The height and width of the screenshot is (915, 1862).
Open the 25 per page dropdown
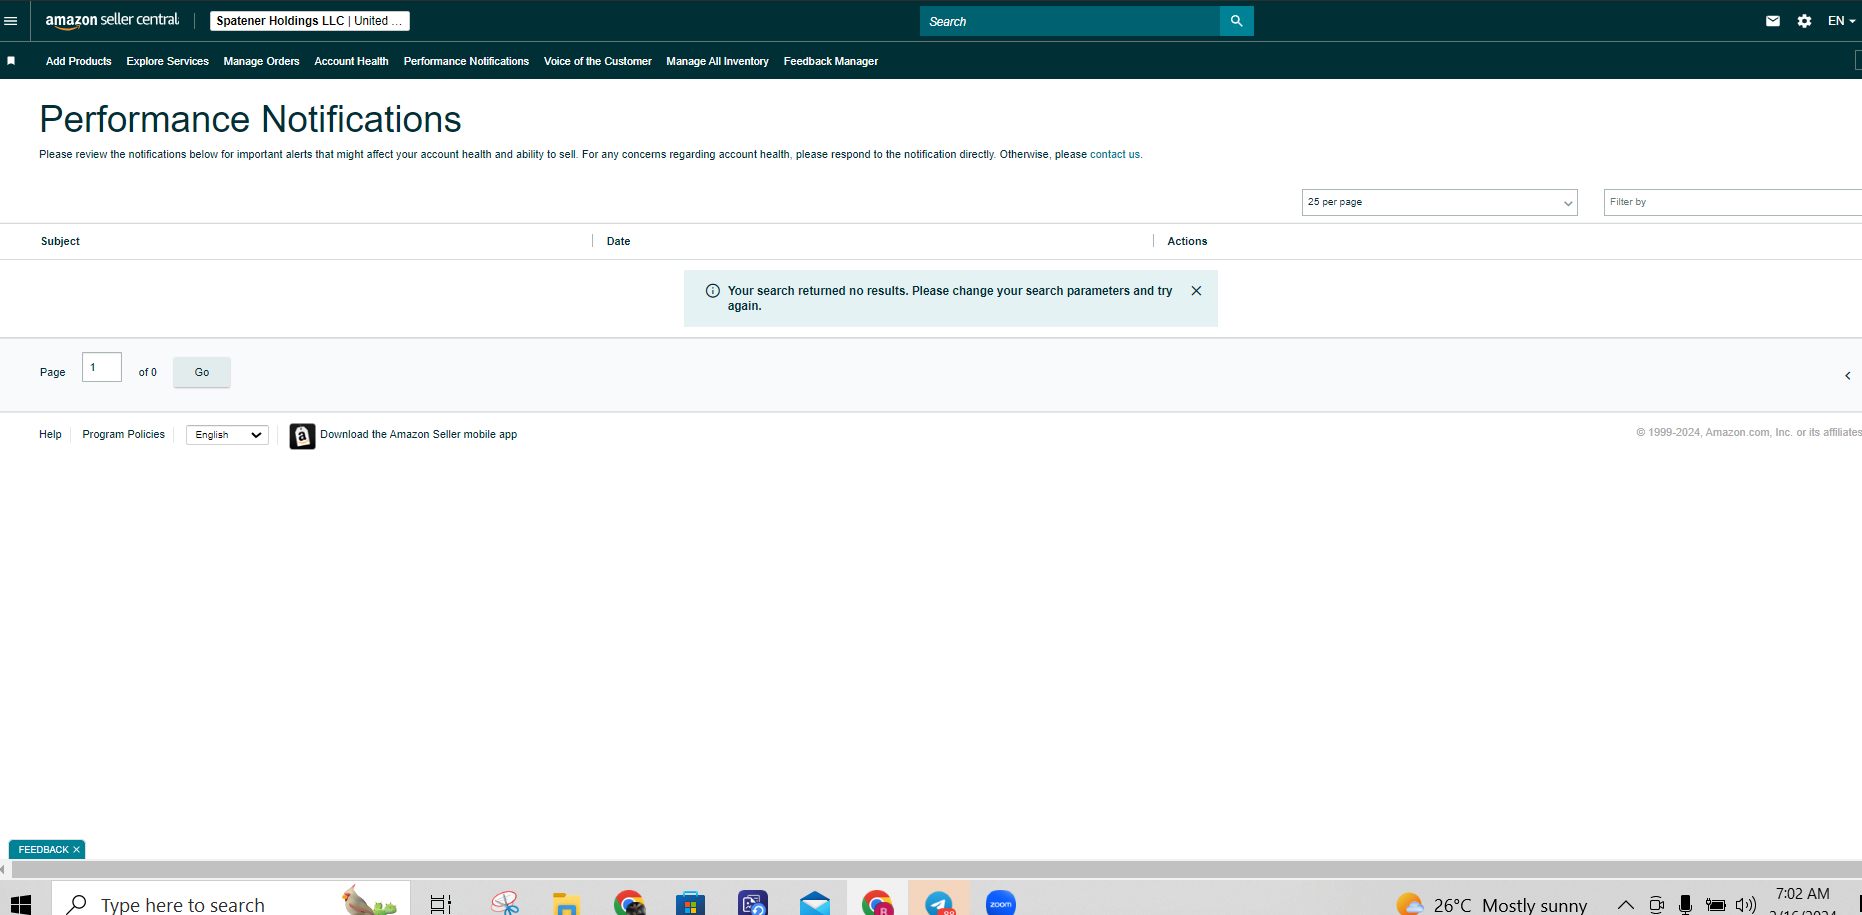[1439, 202]
